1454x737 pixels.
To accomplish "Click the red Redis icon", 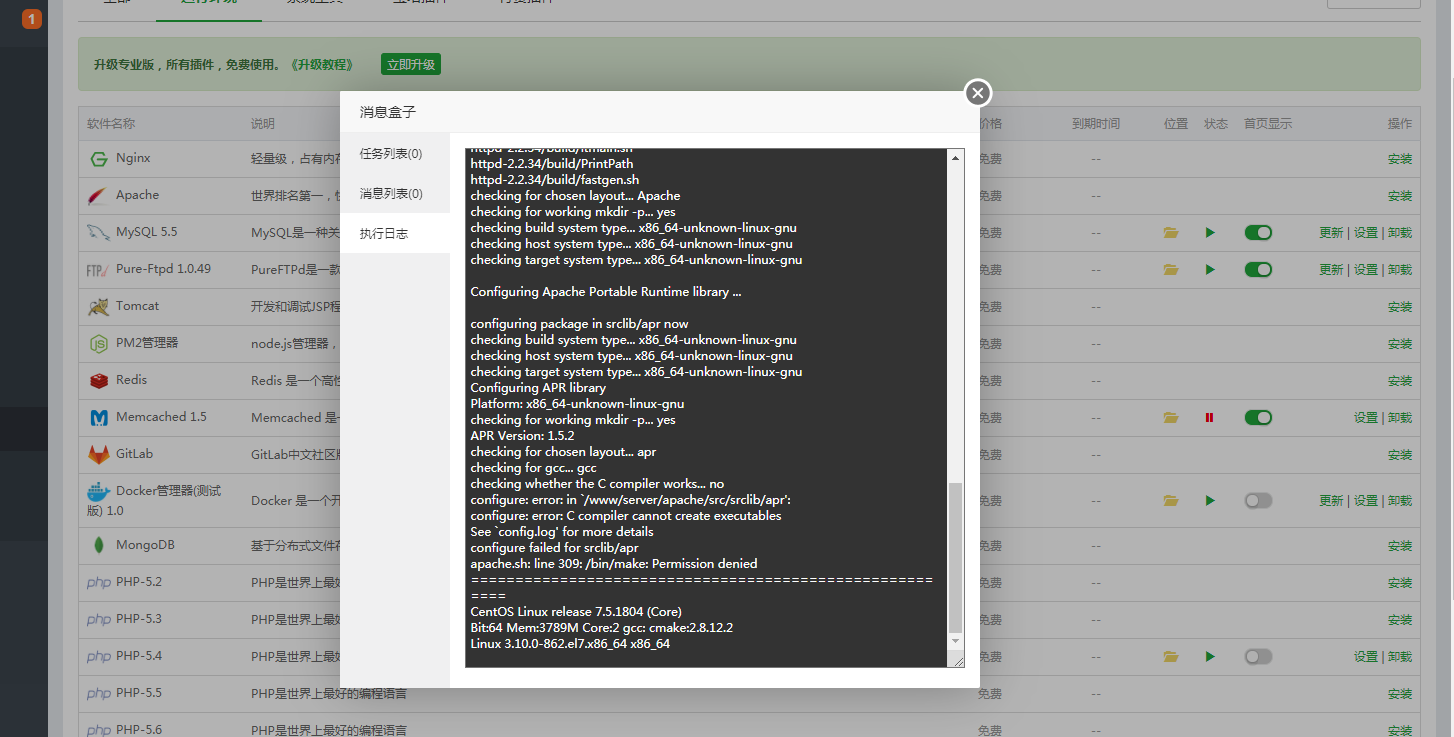I will coord(98,381).
